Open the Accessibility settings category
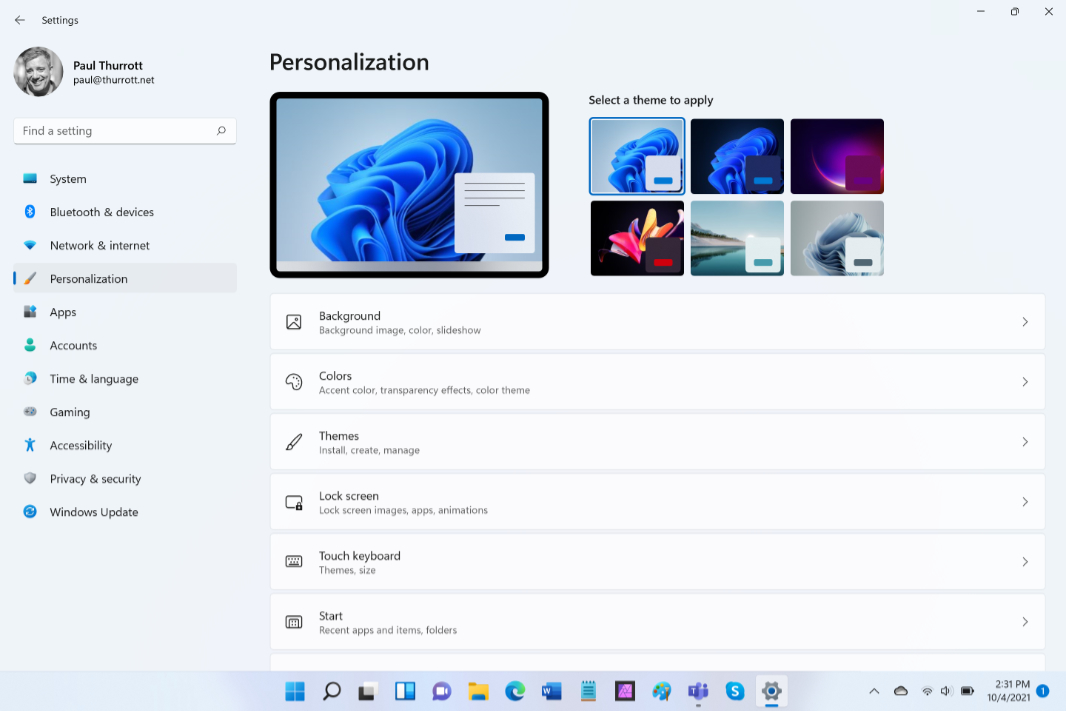Viewport: 1066px width, 711px height. point(80,446)
